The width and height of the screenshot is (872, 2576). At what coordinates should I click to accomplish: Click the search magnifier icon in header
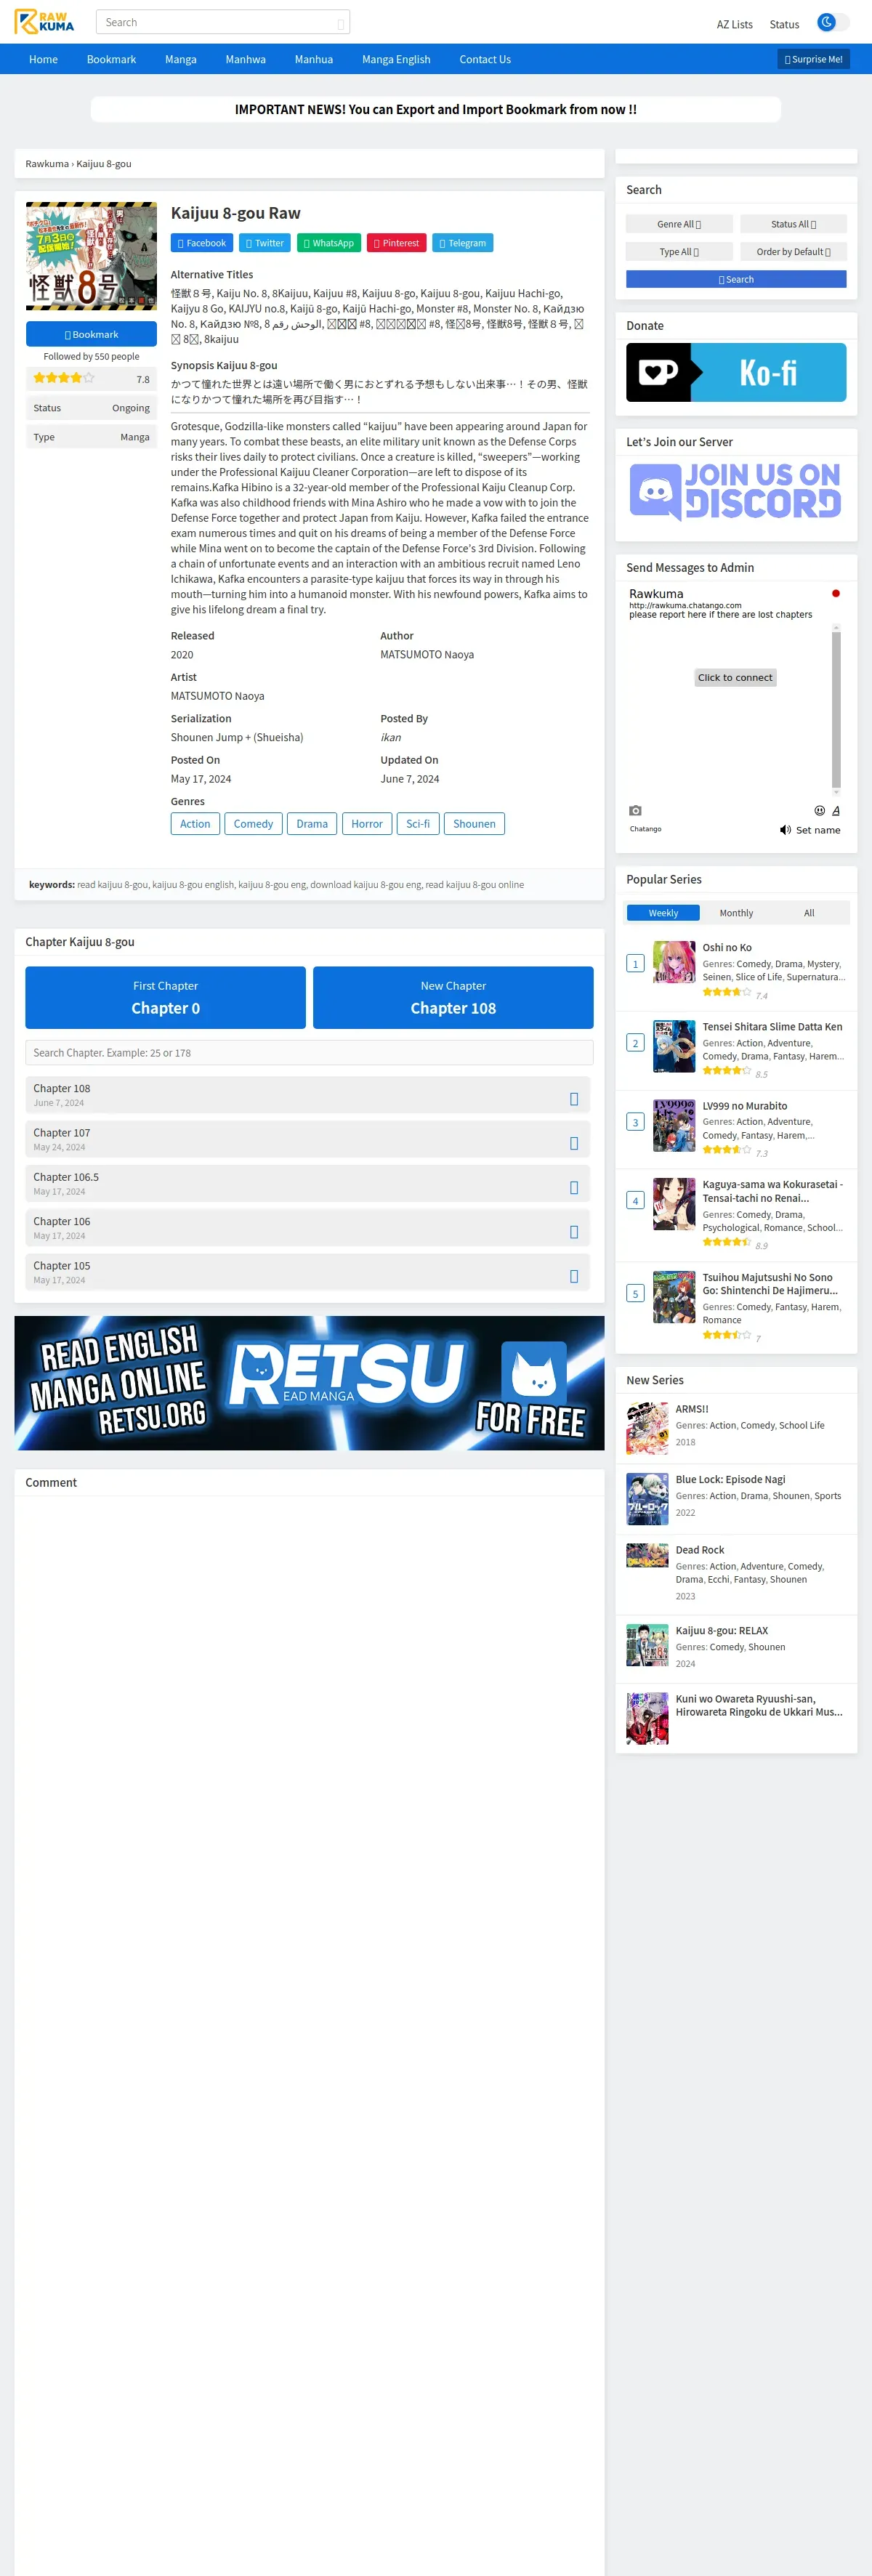point(341,23)
